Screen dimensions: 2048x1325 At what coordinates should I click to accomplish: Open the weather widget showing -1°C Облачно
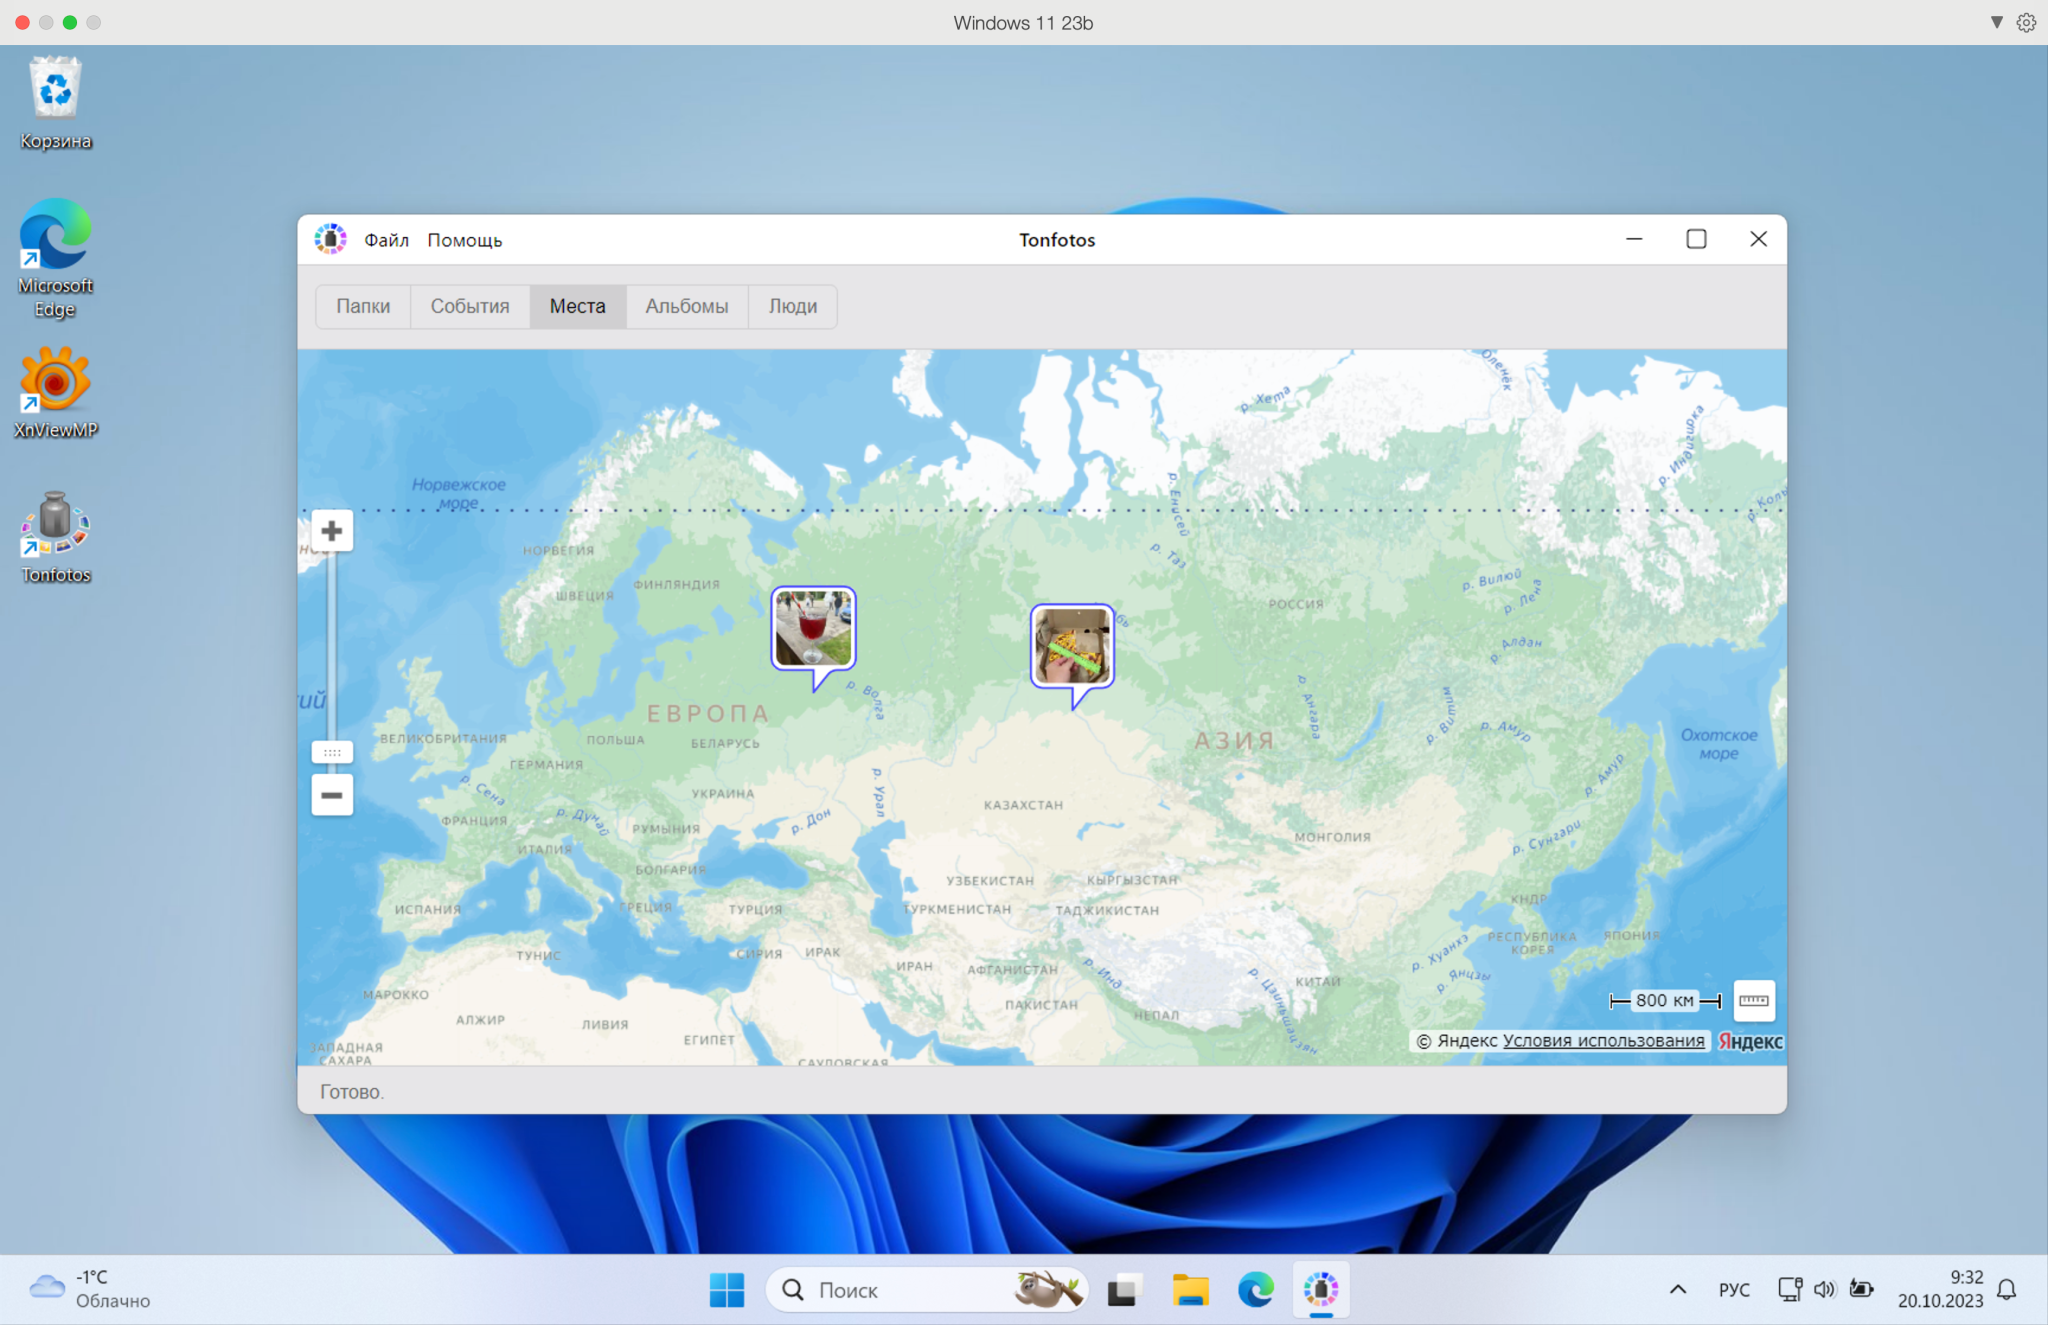90,1289
